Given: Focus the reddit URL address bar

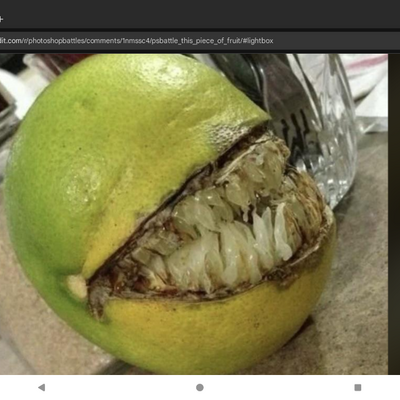Looking at the screenshot, I should coord(200,41).
